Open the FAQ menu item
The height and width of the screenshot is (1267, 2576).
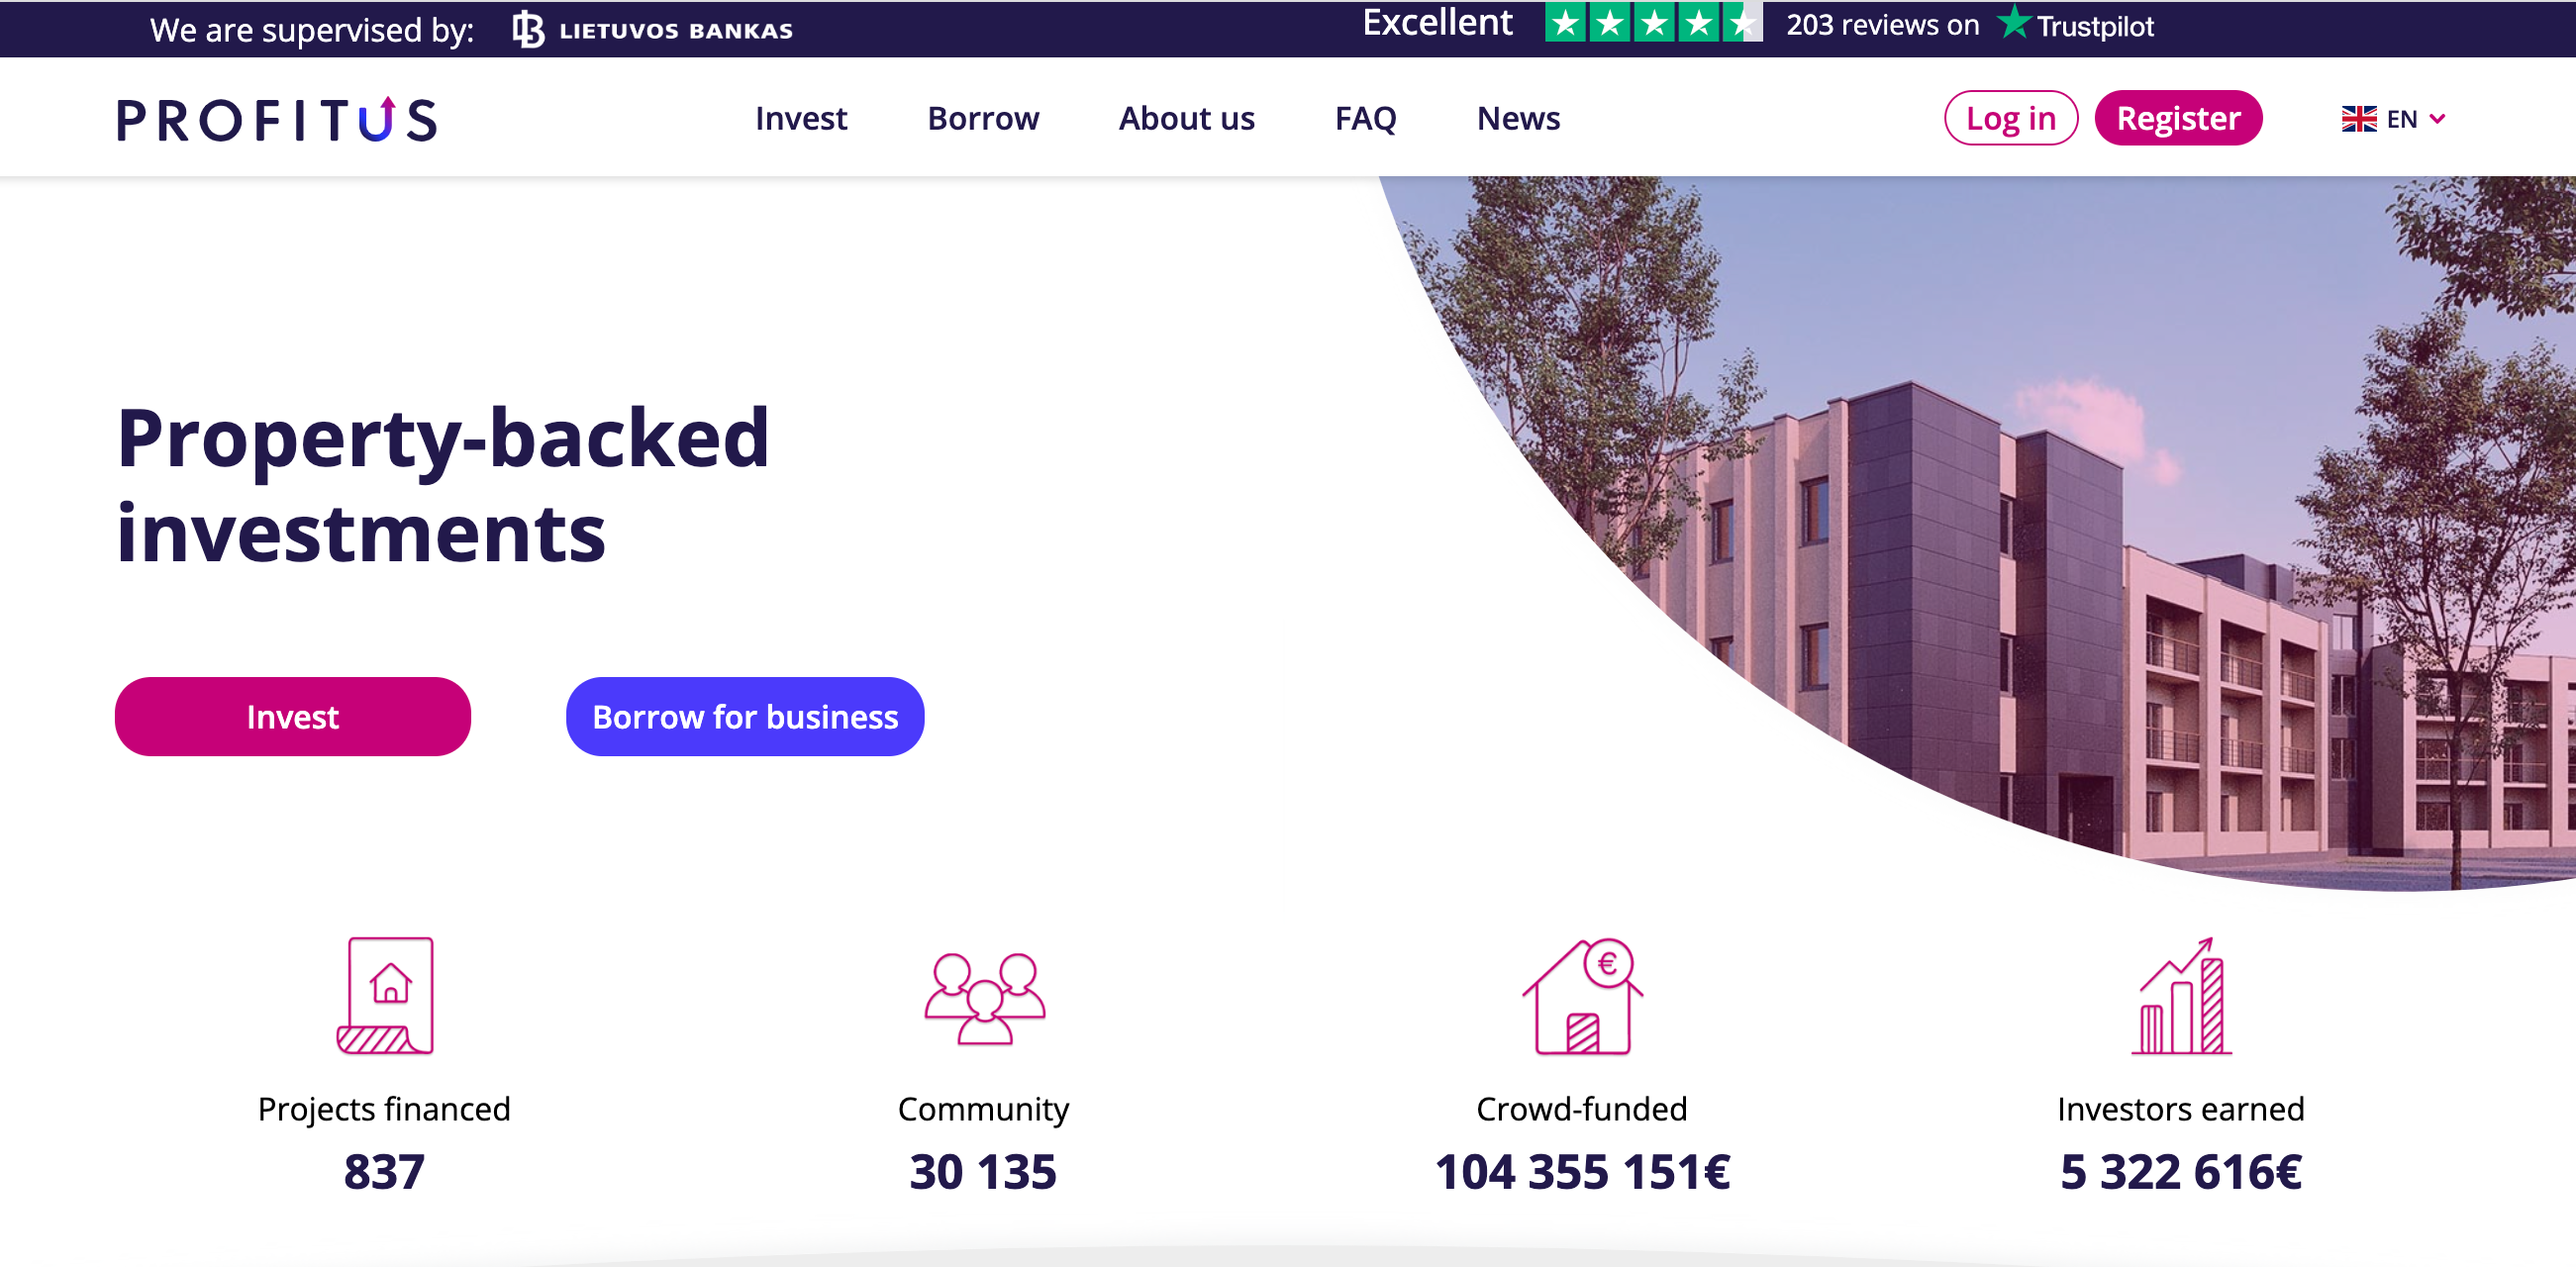[1365, 118]
